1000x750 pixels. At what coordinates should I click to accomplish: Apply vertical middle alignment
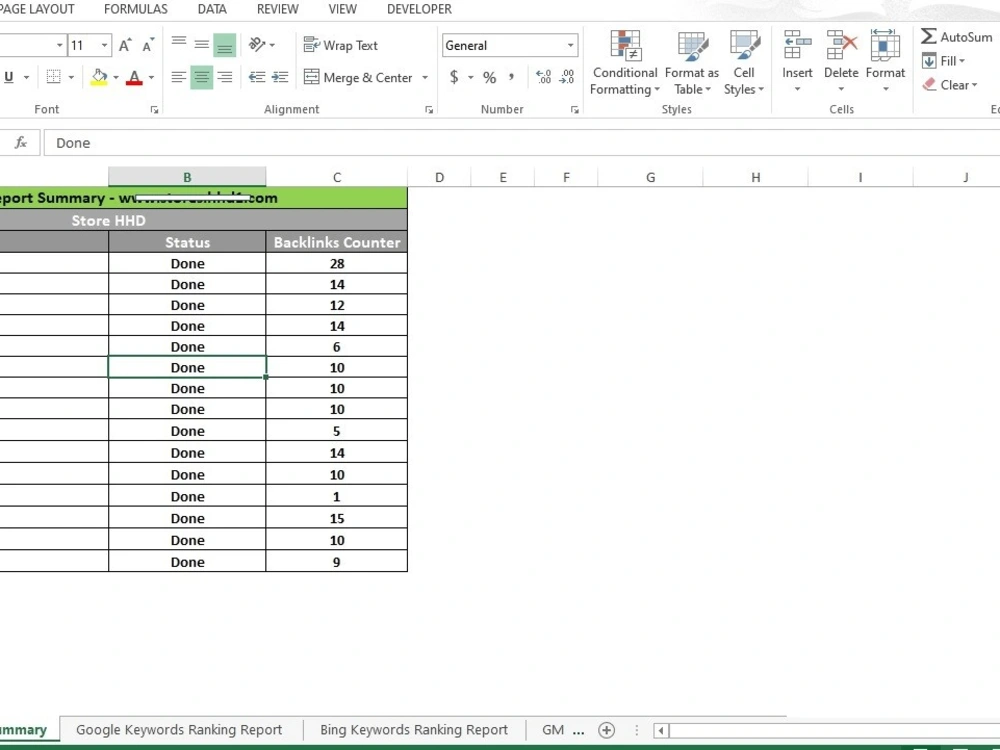pos(202,45)
